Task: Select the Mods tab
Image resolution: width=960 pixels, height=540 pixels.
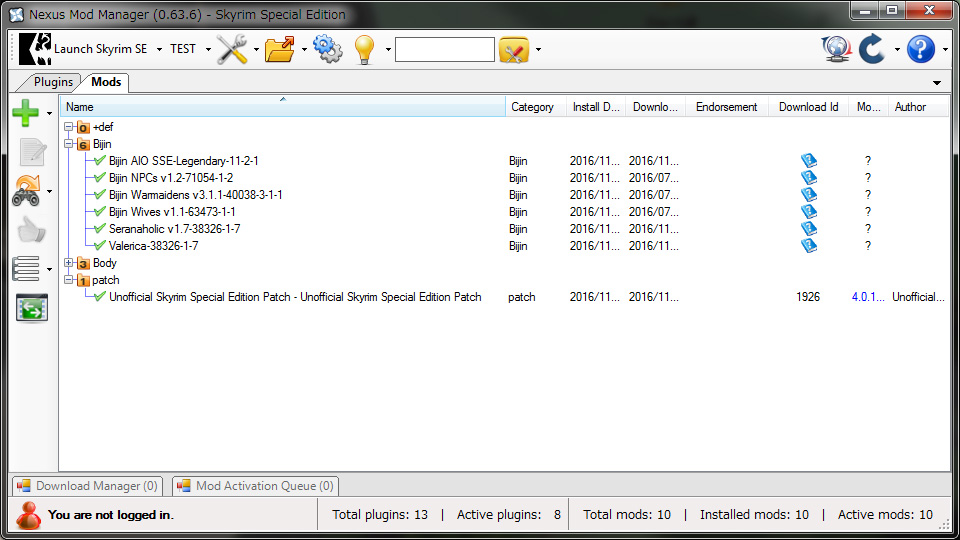Action: coord(106,82)
